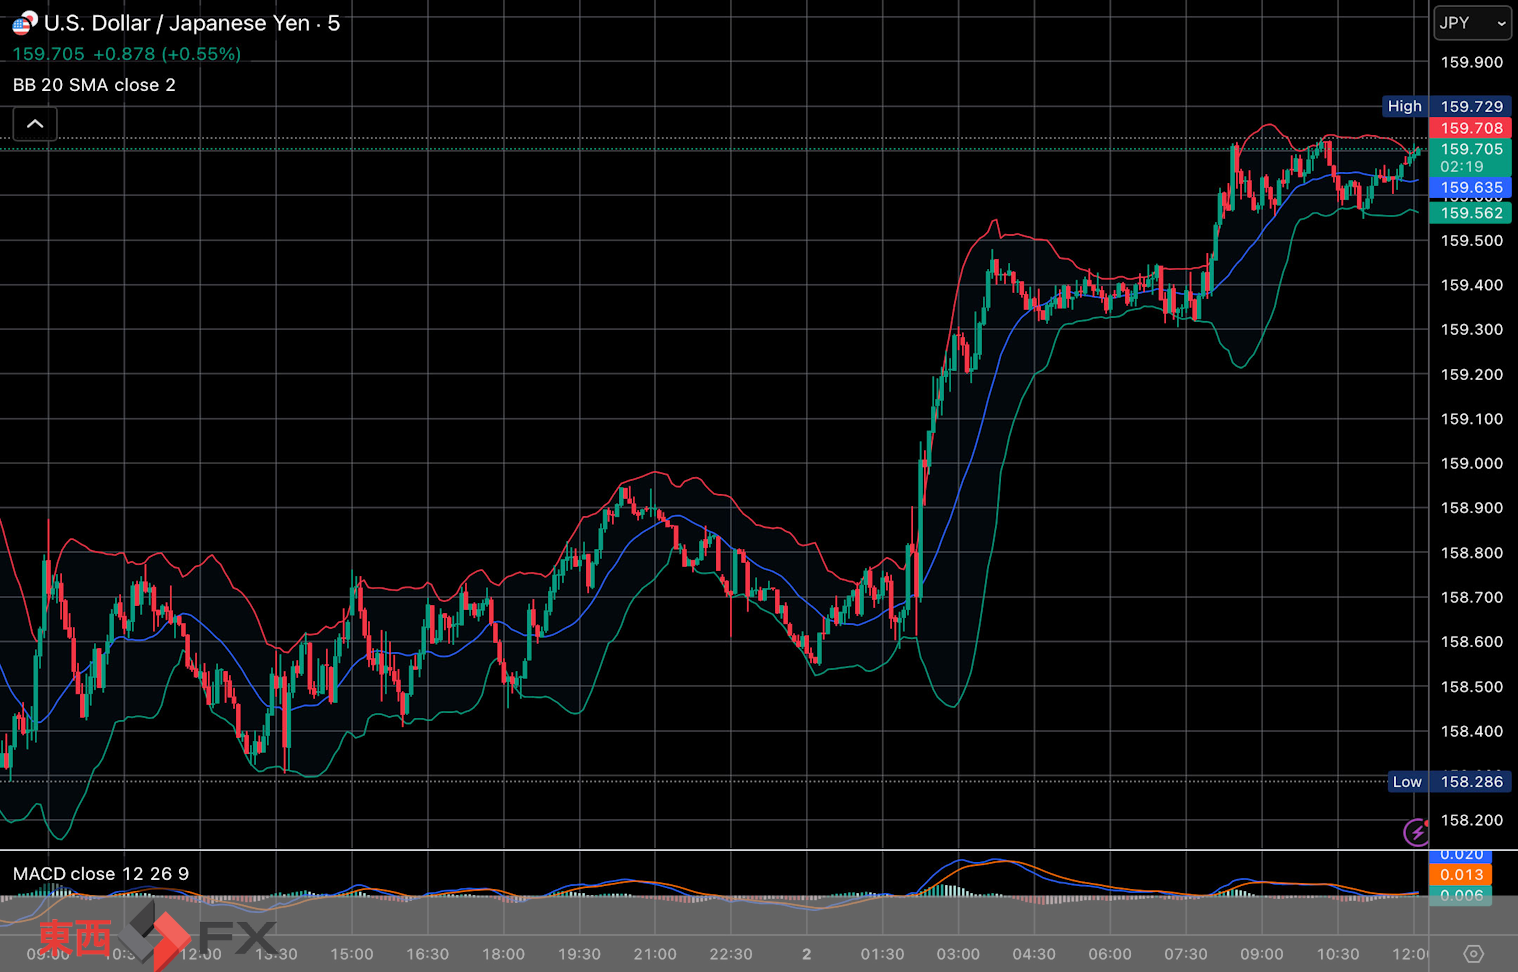Viewport: 1518px width, 972px height.
Task: Click the current price 159.705 countdown label
Action: (x=1471, y=158)
